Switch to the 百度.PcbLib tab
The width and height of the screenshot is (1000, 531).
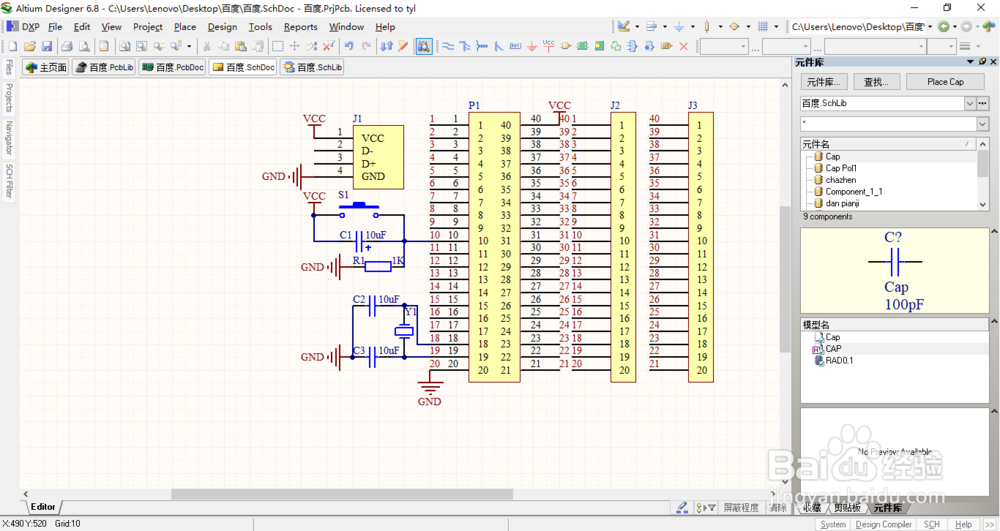[x=104, y=67]
